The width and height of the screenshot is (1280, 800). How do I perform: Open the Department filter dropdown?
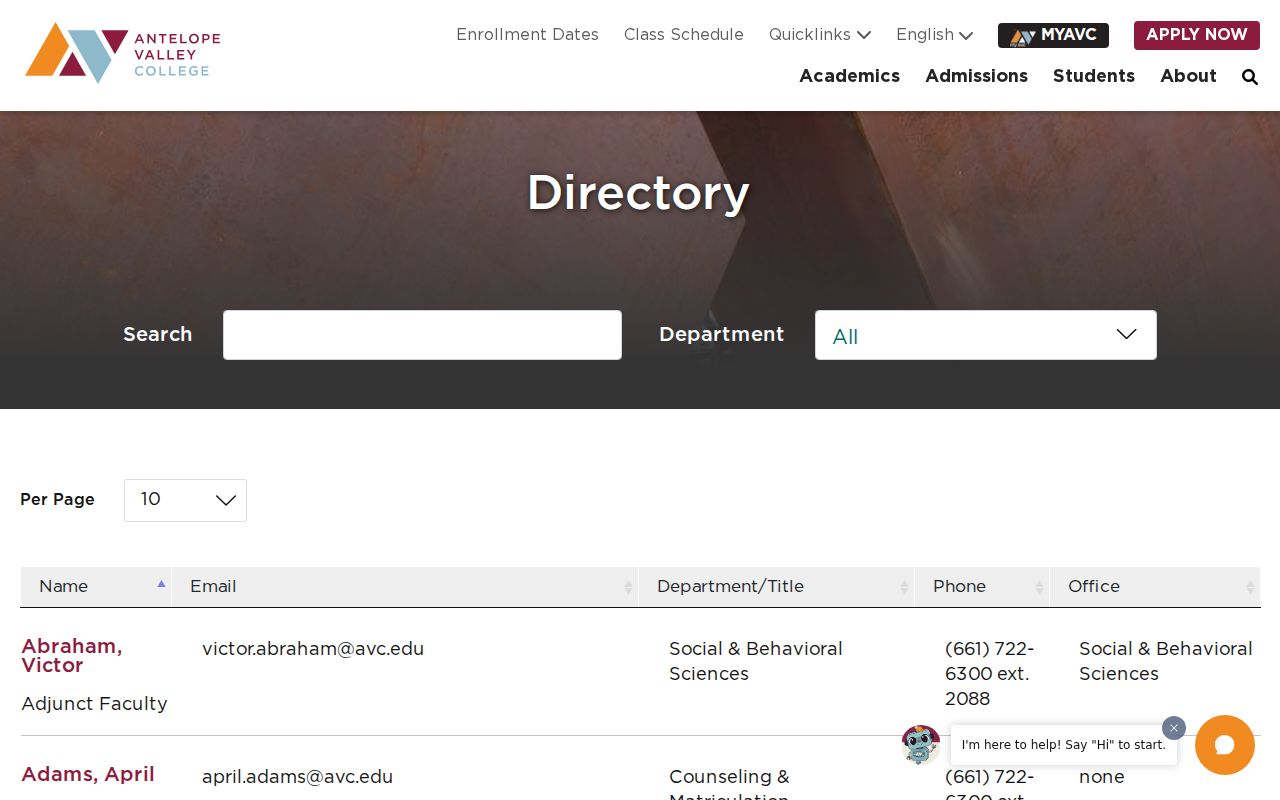(x=986, y=335)
